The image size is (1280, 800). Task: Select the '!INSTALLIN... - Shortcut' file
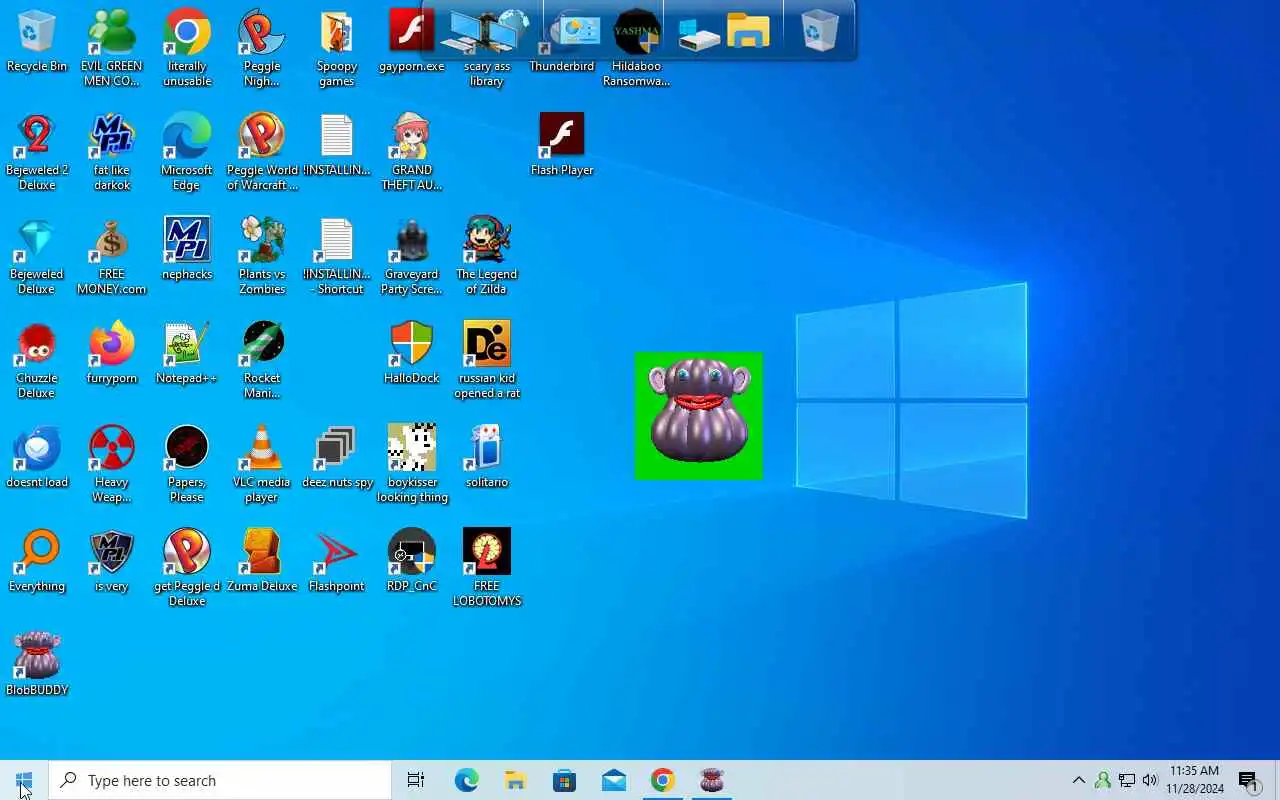click(337, 256)
